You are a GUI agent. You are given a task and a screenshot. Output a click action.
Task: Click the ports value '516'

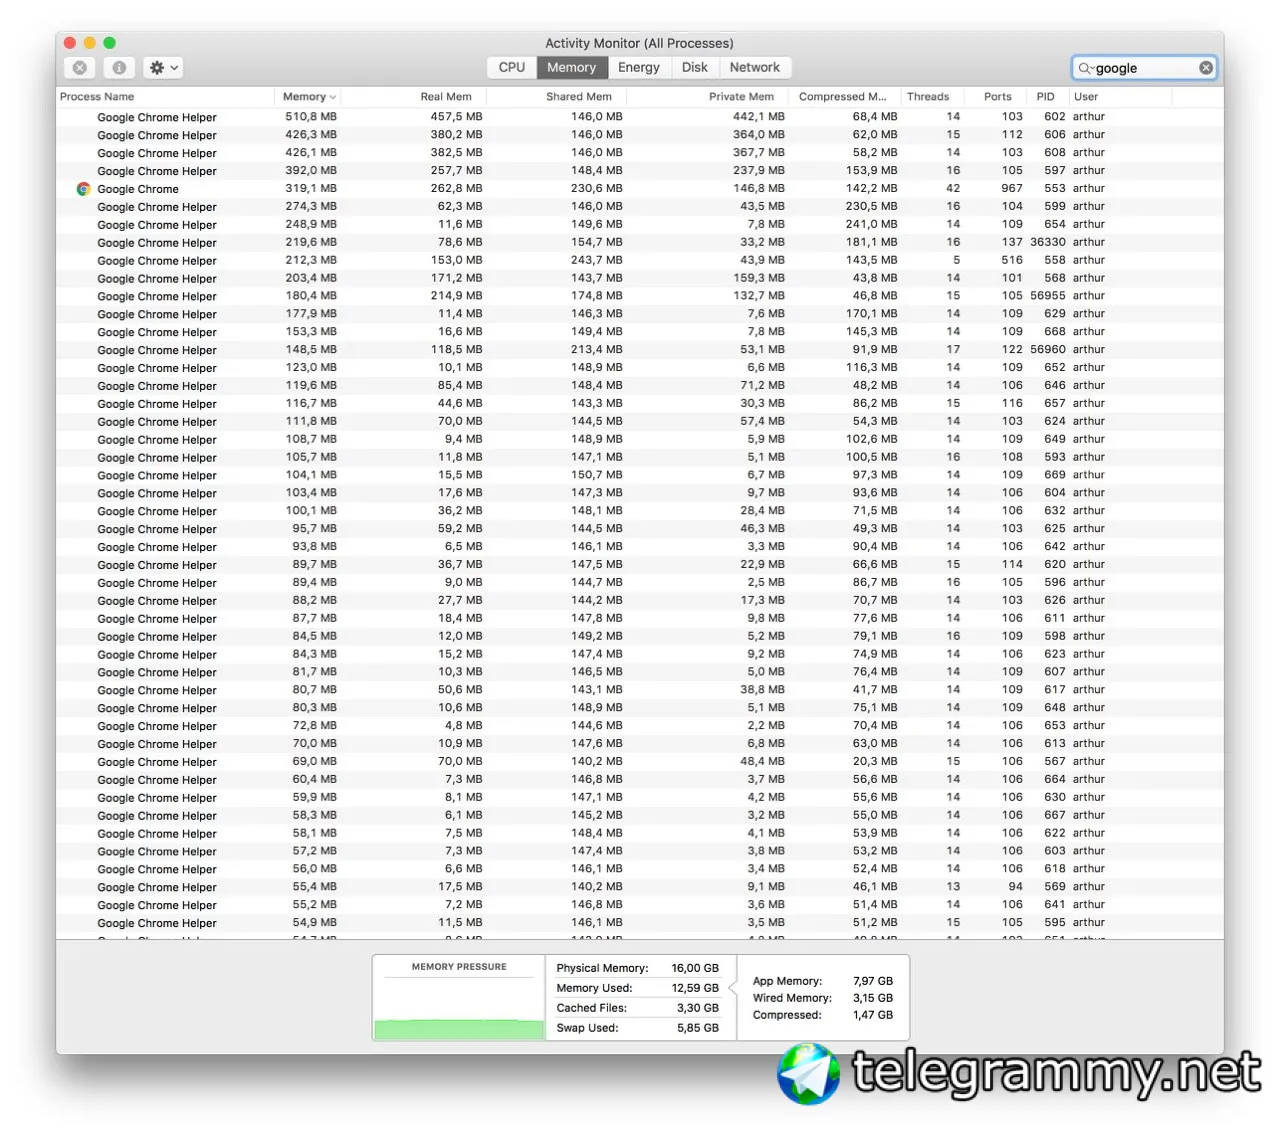(x=1012, y=260)
